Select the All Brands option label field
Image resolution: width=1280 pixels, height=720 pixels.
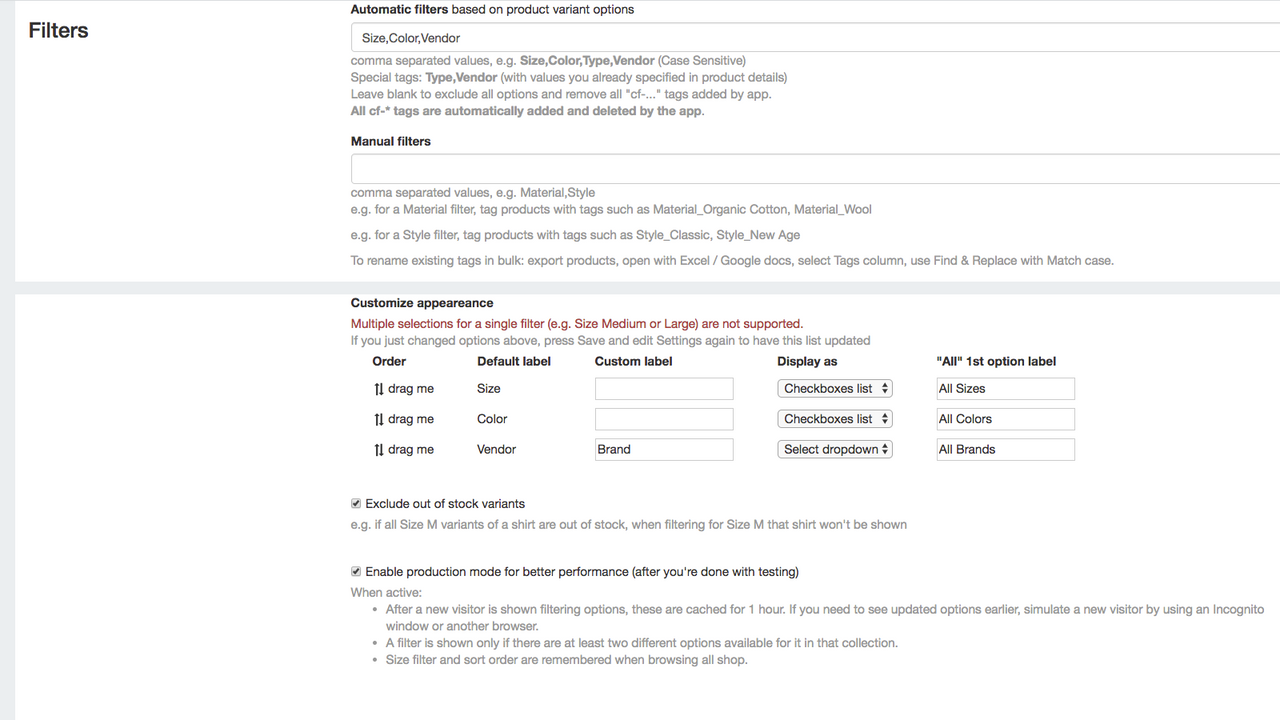pos(1005,449)
